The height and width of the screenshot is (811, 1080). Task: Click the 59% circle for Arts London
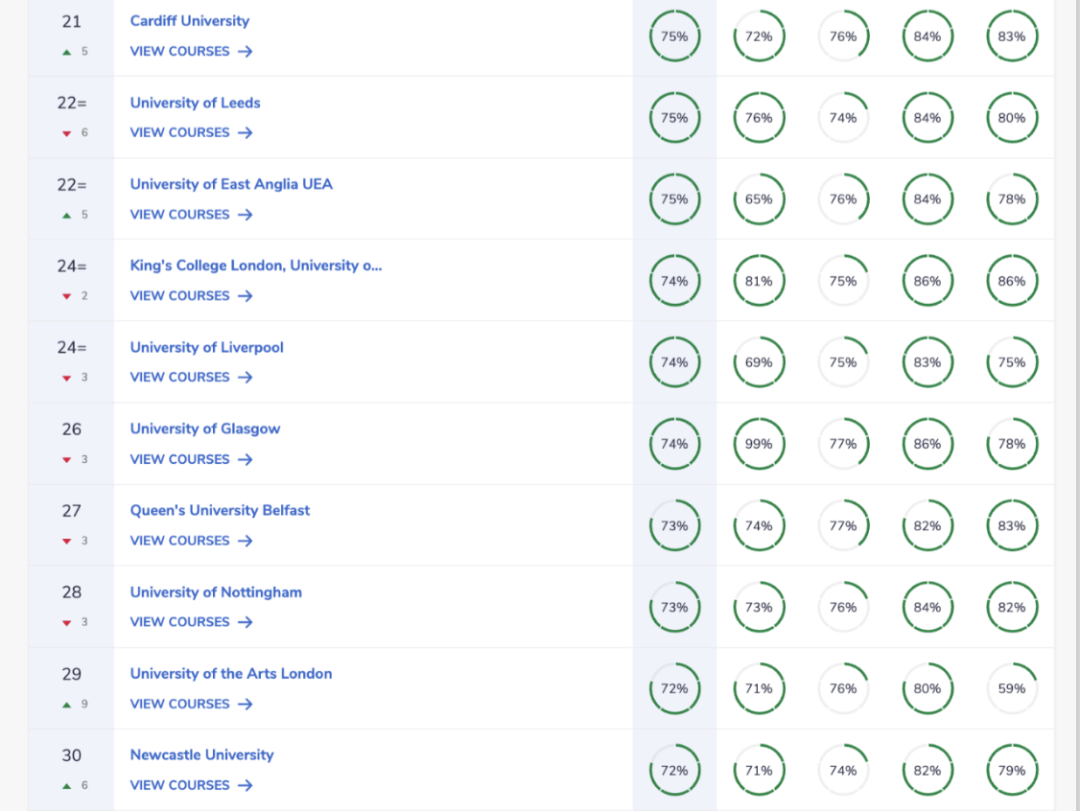1011,688
